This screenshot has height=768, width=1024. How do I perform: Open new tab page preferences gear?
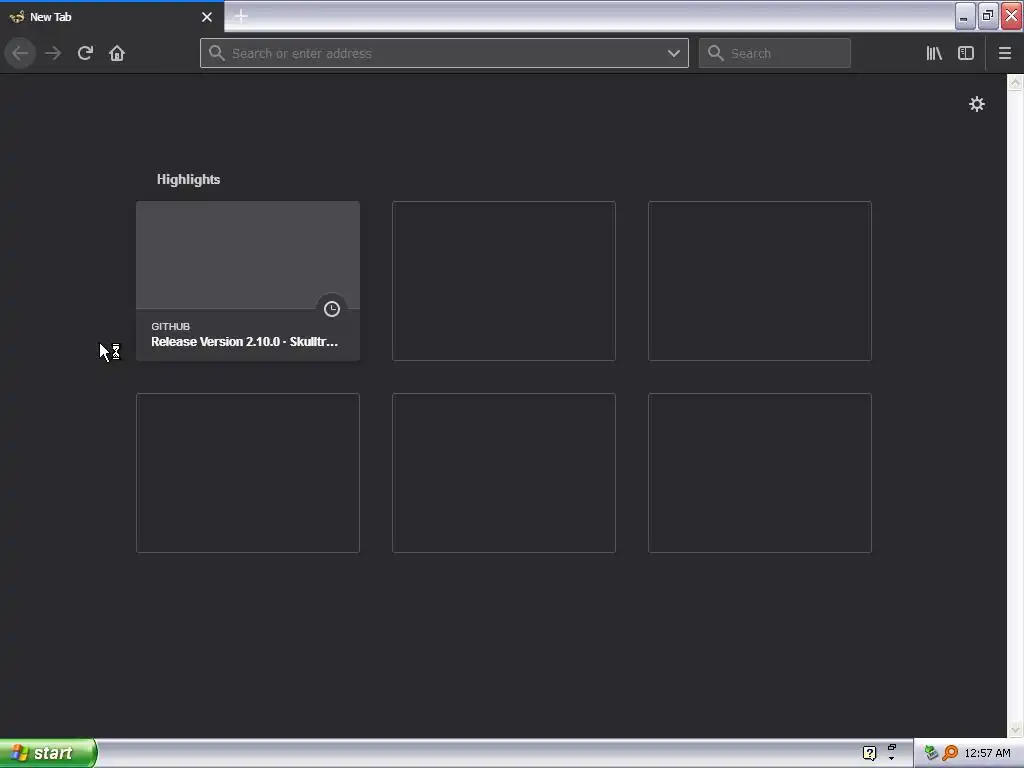point(977,104)
